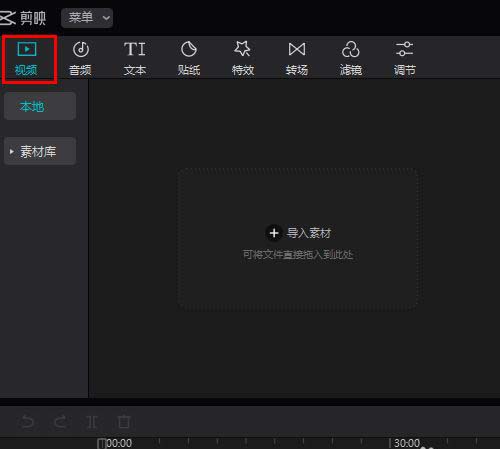Viewport: 500px width, 449px height.
Task: Click the split clip tool icon
Action: (x=92, y=422)
